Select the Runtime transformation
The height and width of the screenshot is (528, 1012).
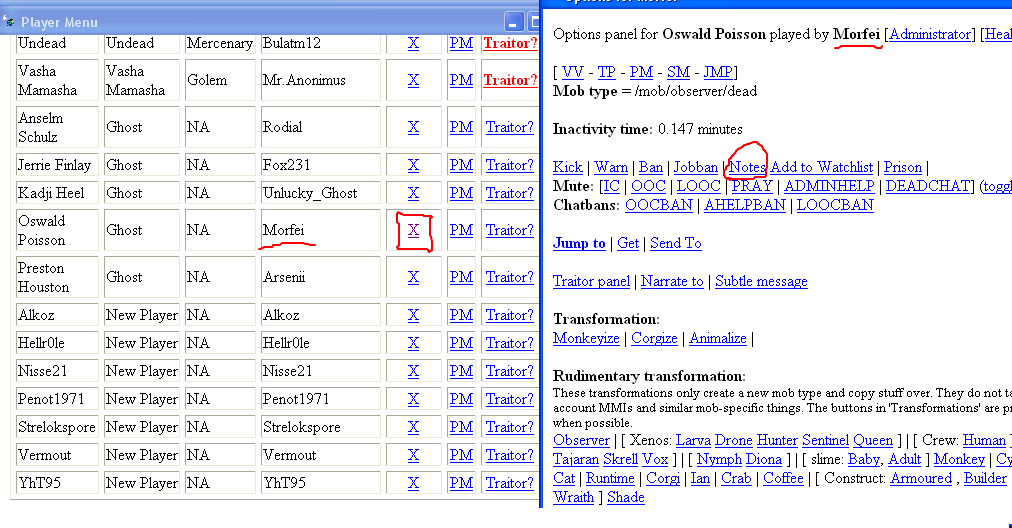click(610, 478)
